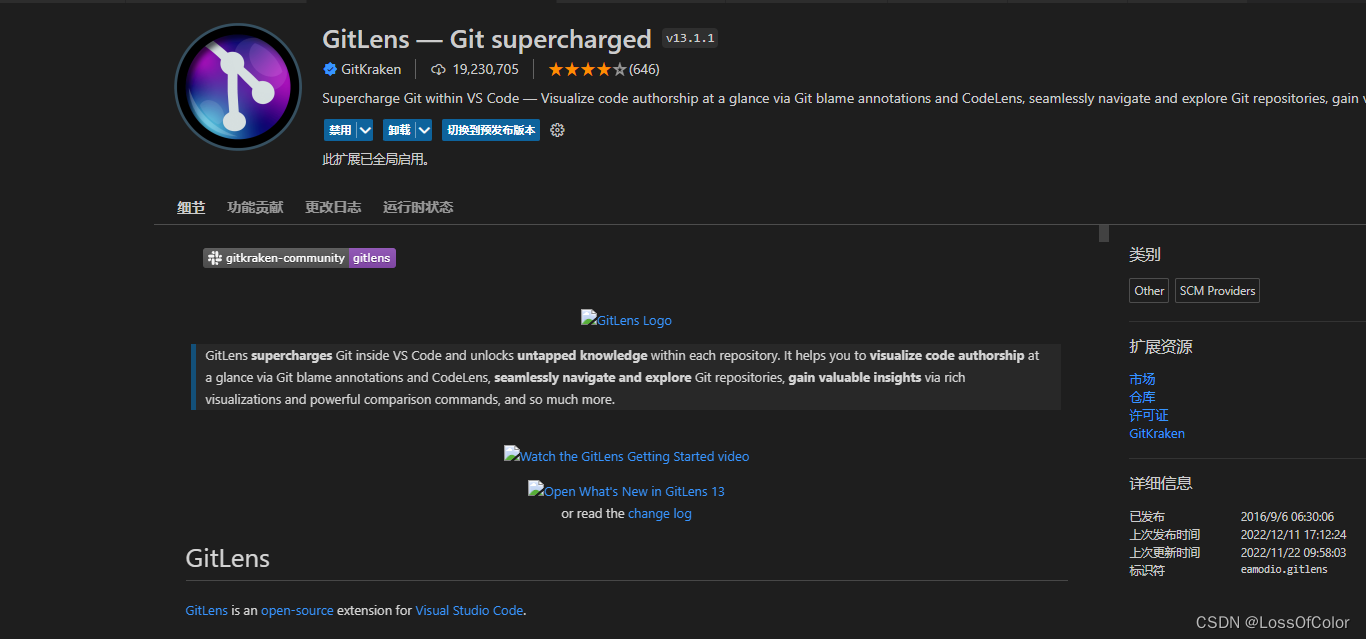Open the GitKraken publisher link
This screenshot has height=639, width=1366.
(371, 69)
